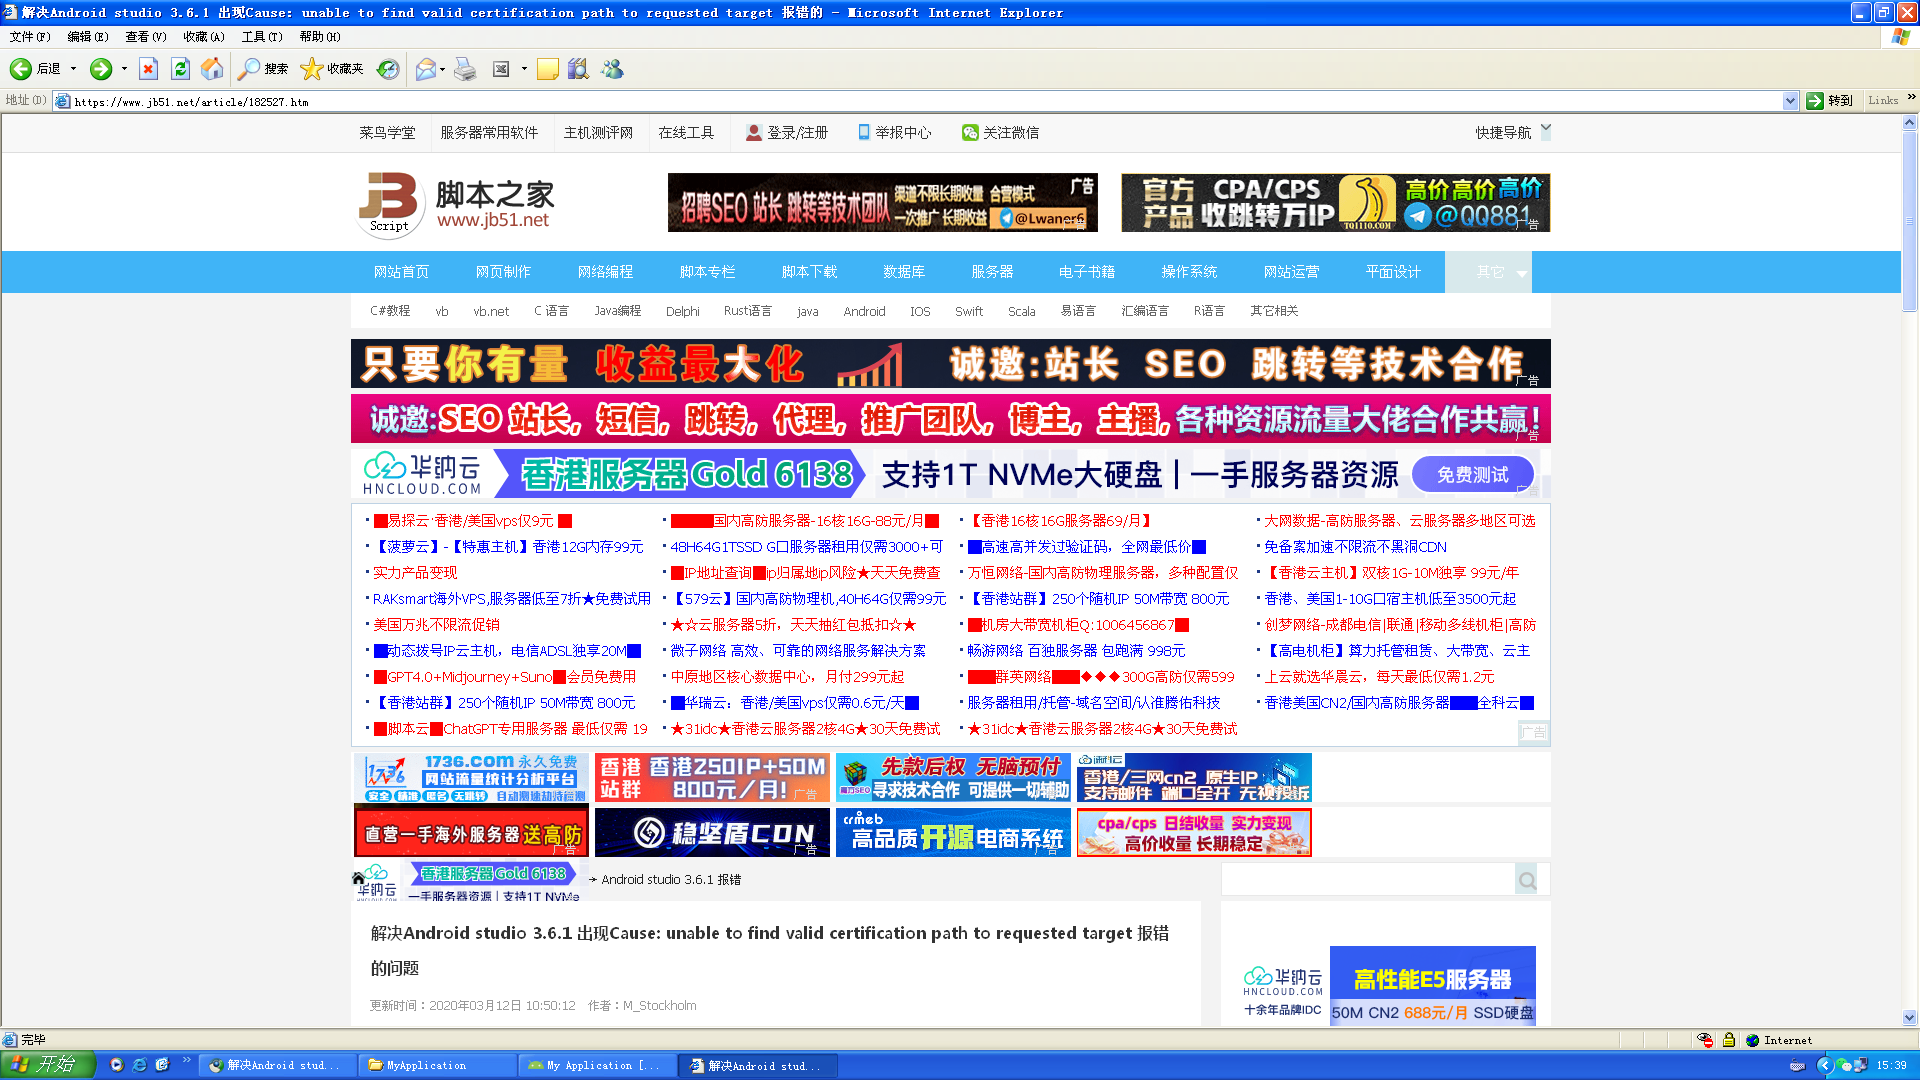Open the Windows 开始 Start button
Image resolution: width=1920 pixels, height=1080 pixels.
47,1065
